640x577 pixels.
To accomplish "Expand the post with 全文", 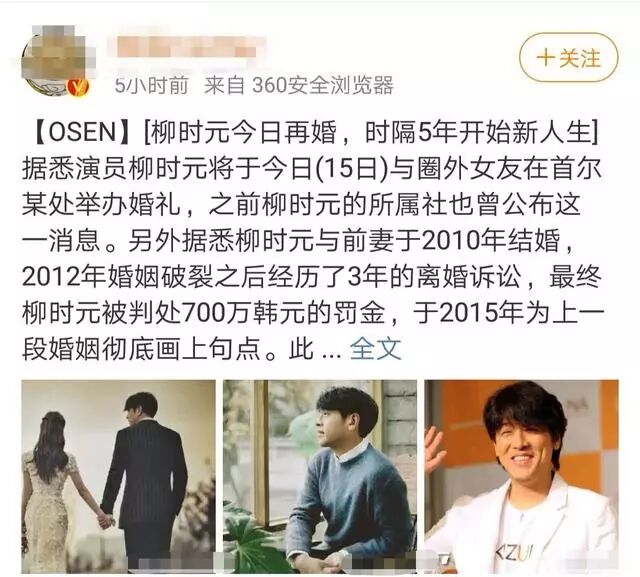I will (376, 349).
